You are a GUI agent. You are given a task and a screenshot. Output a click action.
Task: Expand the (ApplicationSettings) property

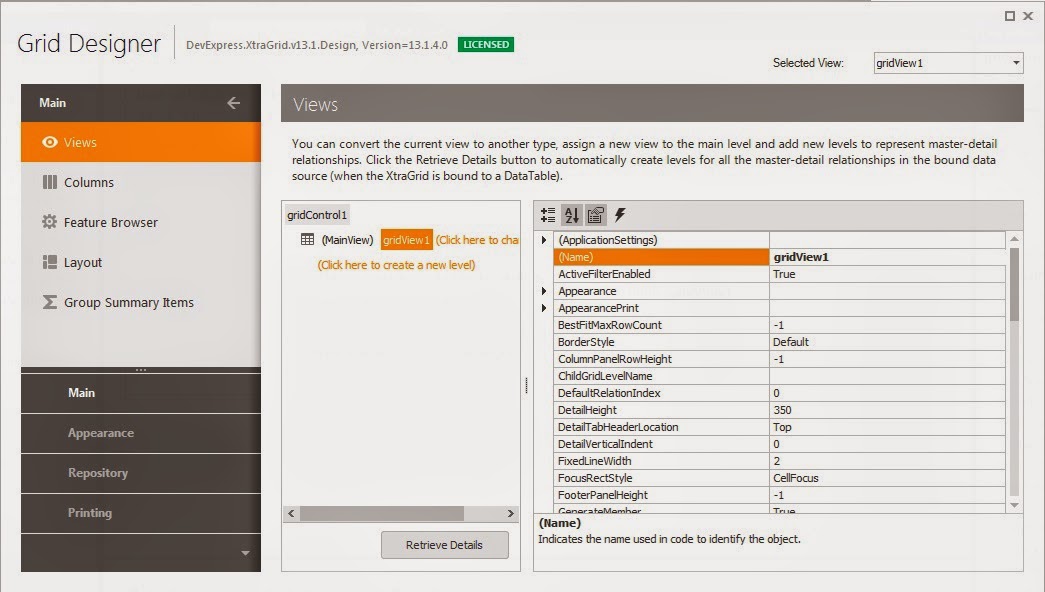[544, 239]
